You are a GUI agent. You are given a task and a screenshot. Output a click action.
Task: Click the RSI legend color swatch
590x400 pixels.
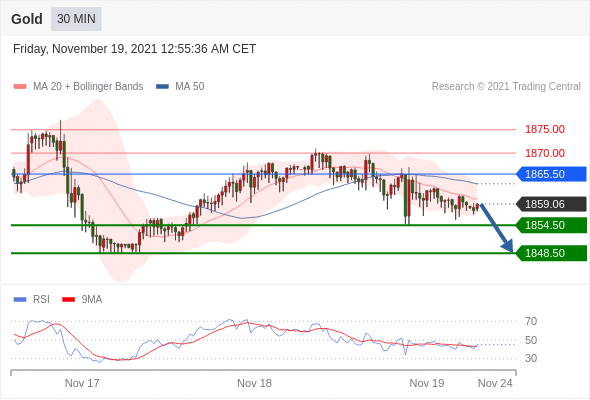point(20,300)
